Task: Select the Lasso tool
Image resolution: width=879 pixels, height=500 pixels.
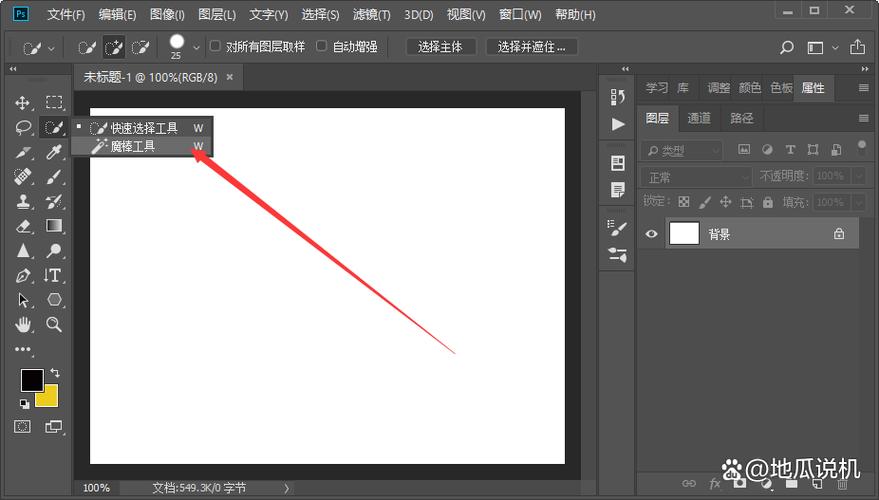Action: coord(23,128)
